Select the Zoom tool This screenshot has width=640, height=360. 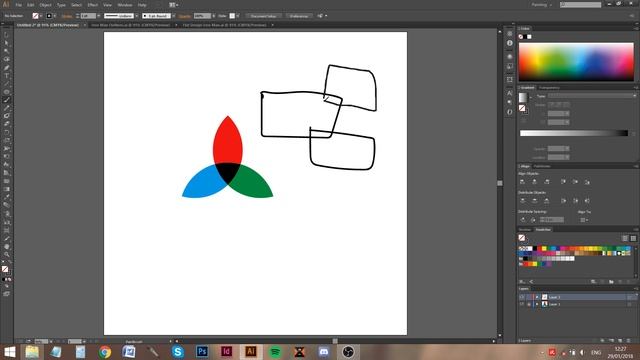(x=7, y=255)
